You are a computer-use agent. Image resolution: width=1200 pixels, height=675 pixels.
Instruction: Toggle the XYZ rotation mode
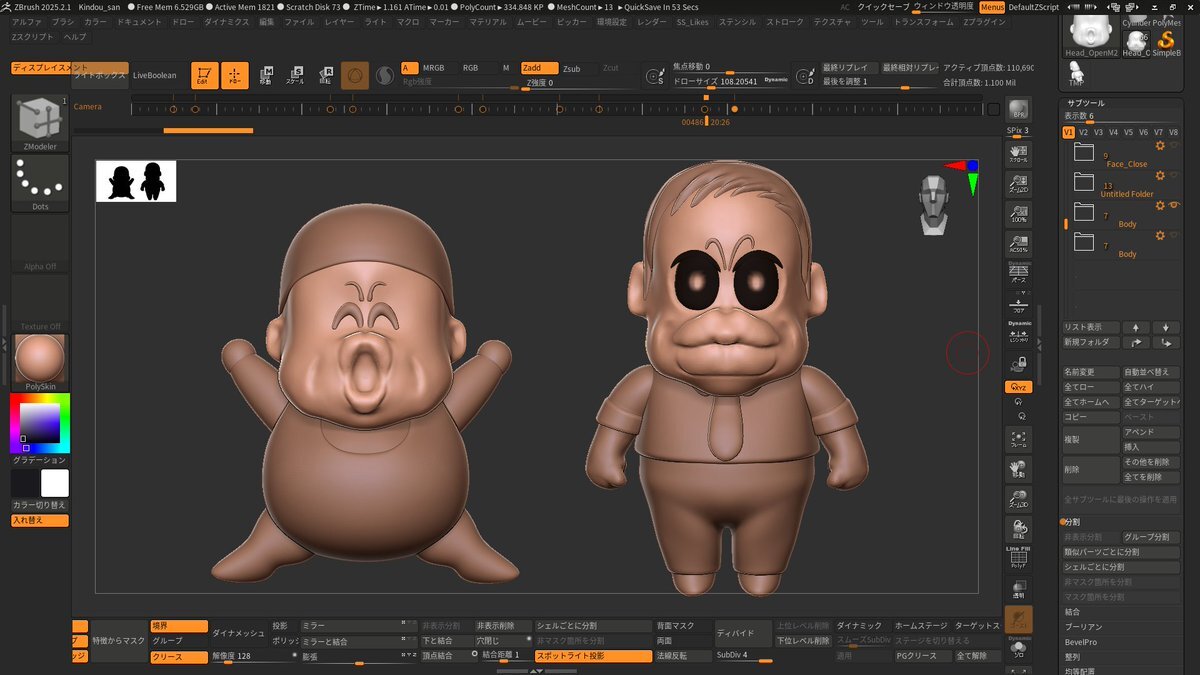coord(1019,387)
